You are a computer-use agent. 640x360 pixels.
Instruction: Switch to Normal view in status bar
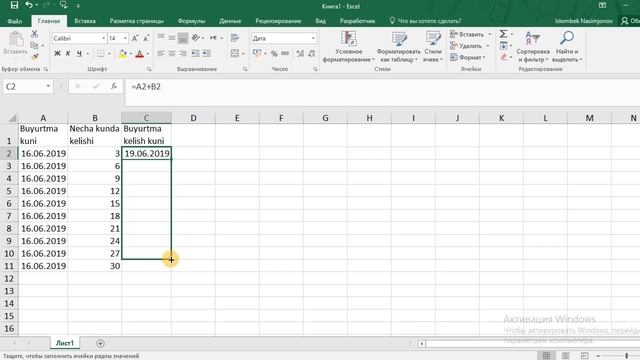tap(546, 356)
